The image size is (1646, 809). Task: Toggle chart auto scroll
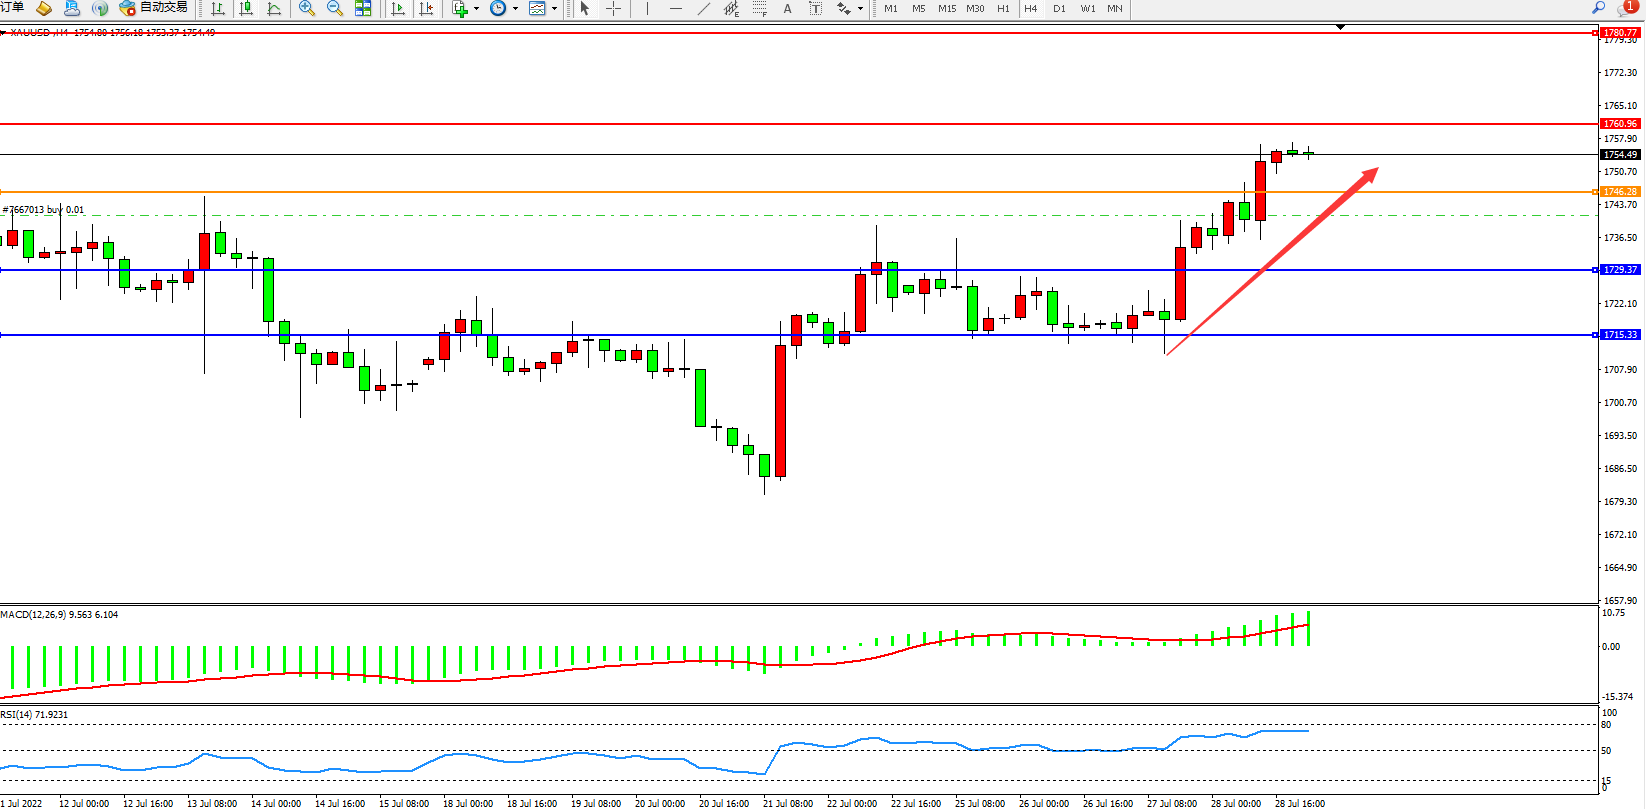(398, 8)
